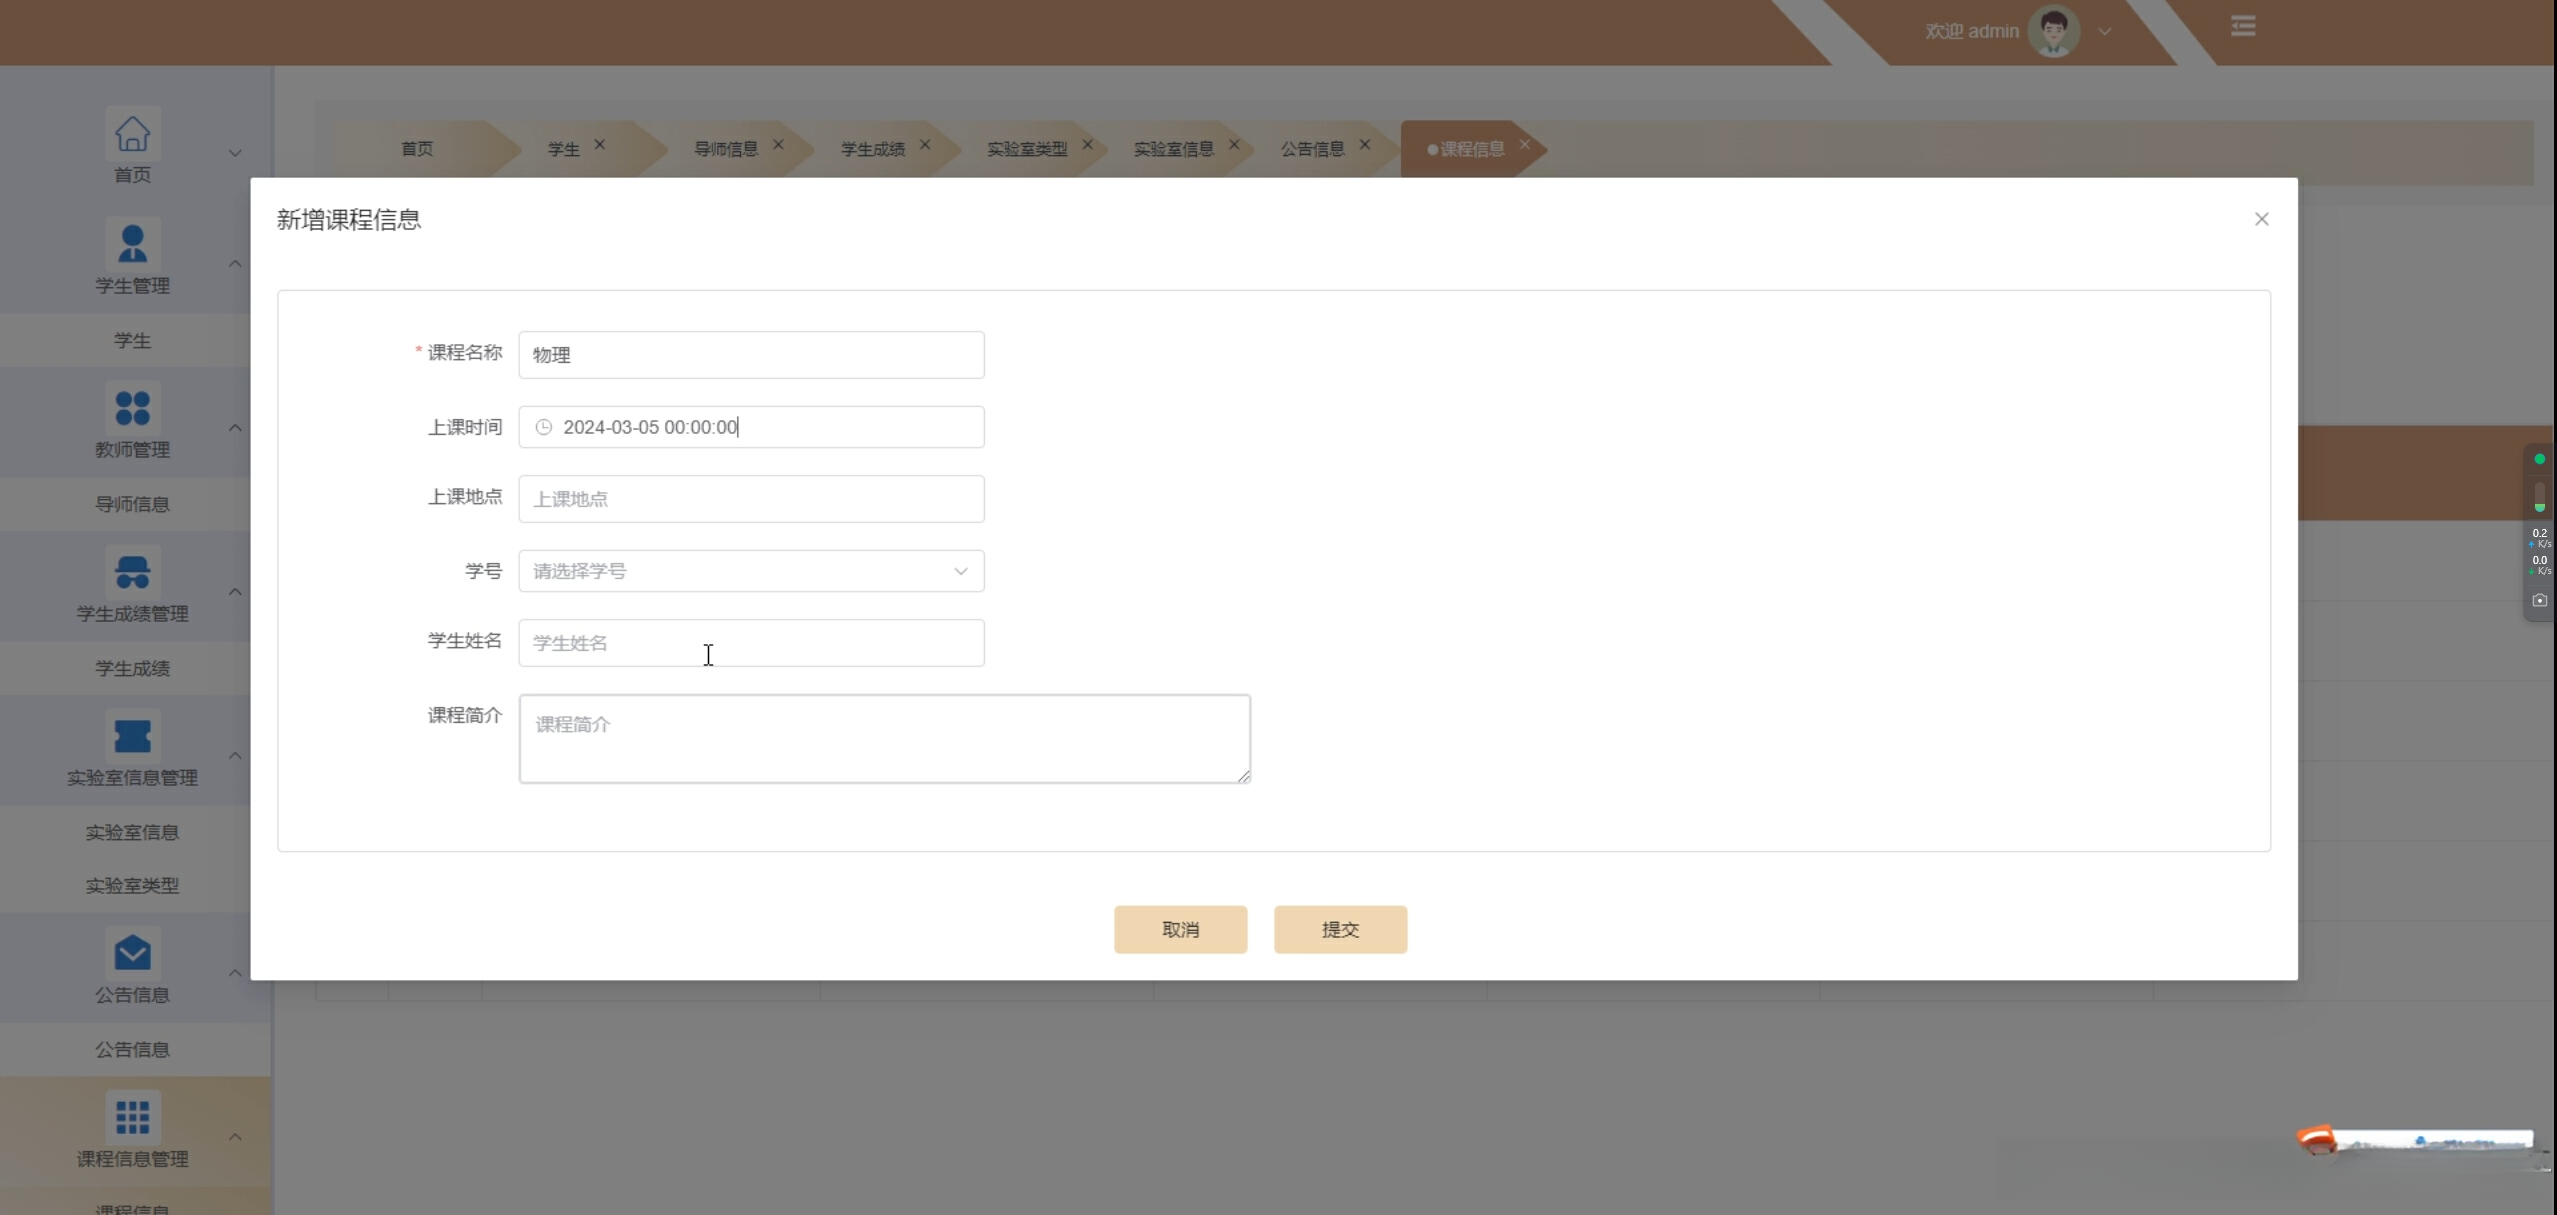Click the clock icon in class time field
The image size is (2557, 1215).
[x=543, y=427]
